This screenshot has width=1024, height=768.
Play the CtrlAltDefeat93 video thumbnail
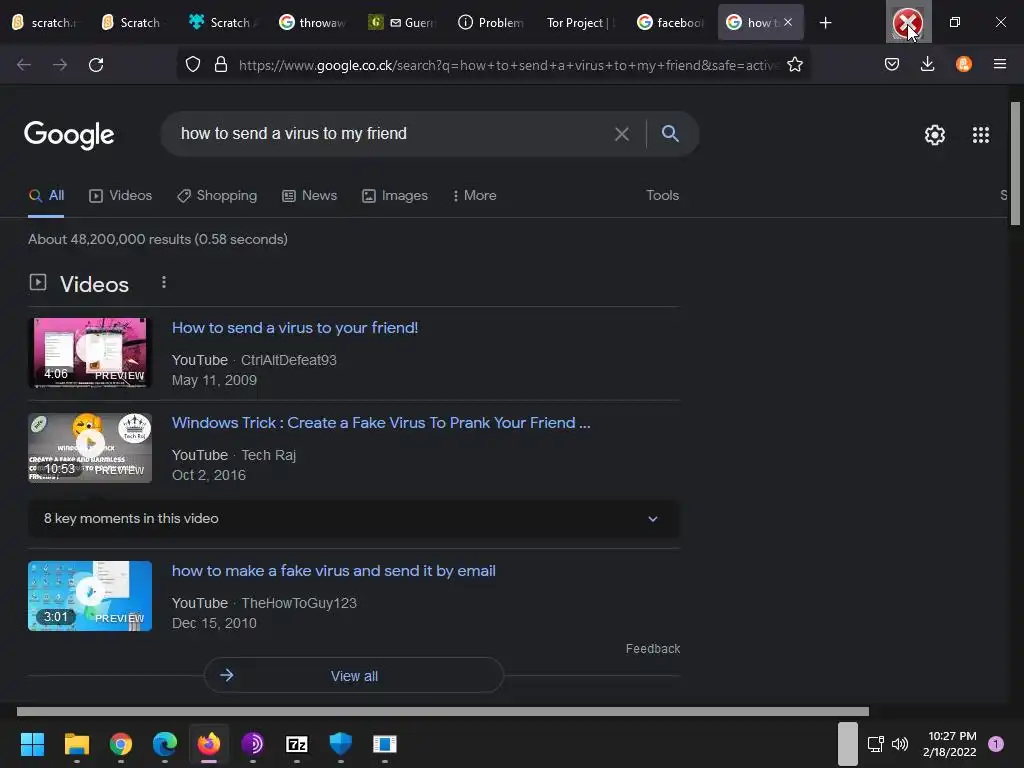coord(90,353)
